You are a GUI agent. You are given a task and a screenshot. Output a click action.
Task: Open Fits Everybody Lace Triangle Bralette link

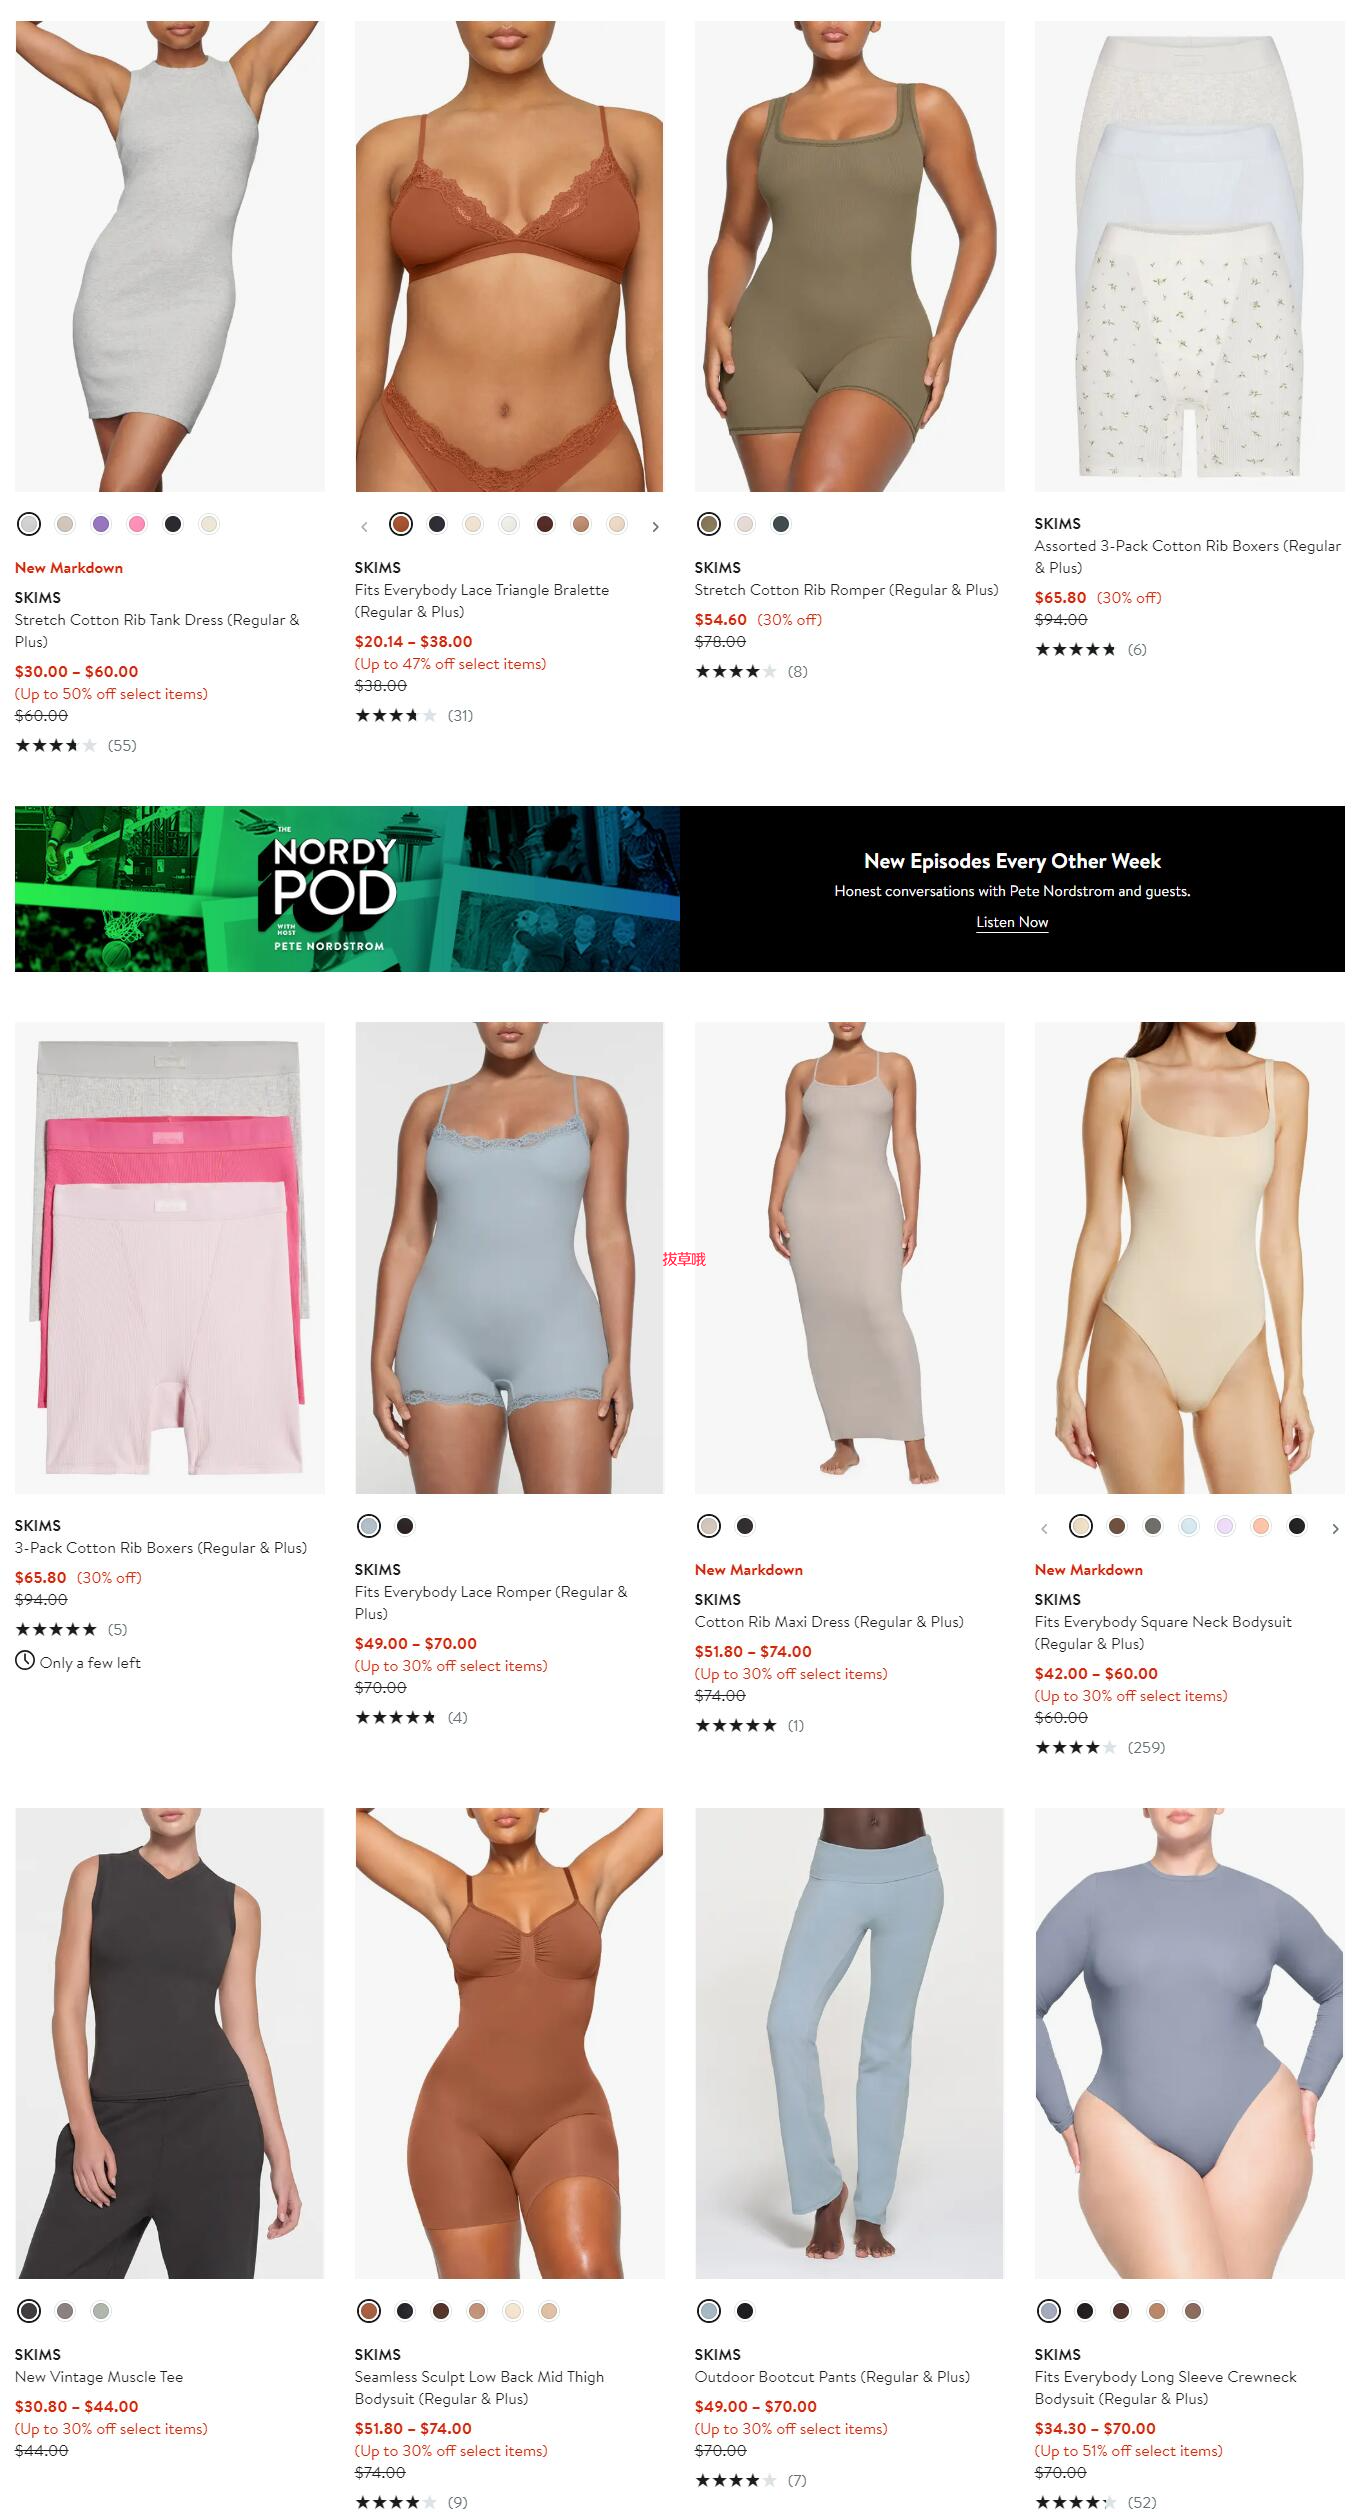pyautogui.click(x=482, y=601)
